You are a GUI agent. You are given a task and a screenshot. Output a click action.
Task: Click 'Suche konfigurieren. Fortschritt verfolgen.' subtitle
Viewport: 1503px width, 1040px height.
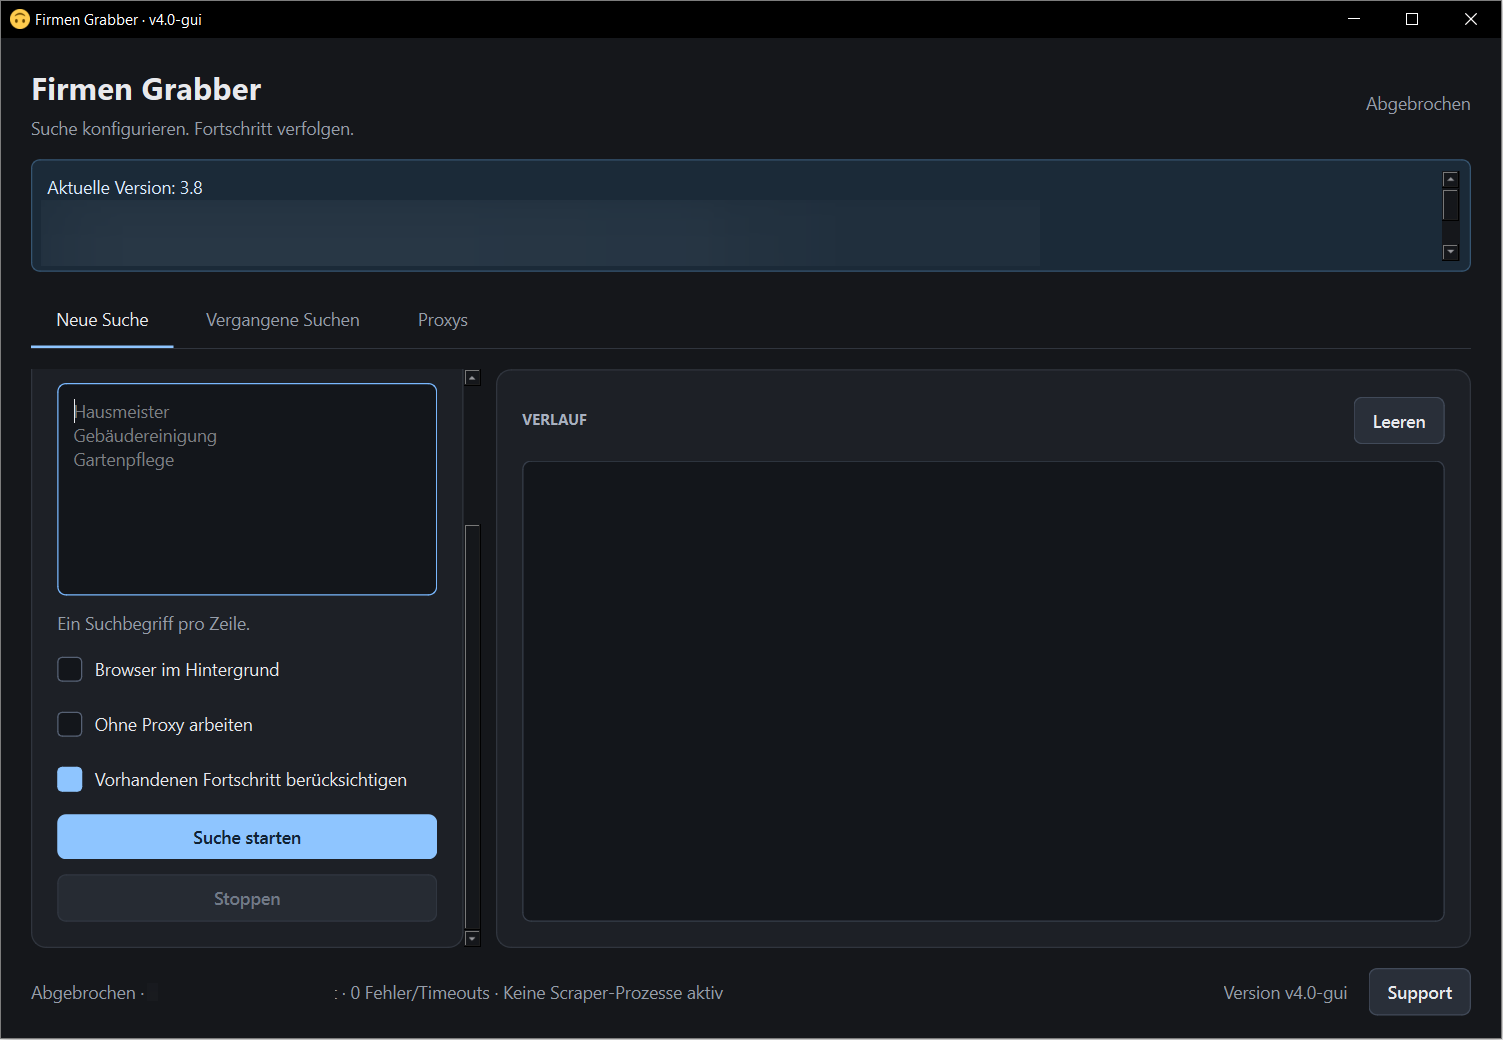(x=192, y=129)
